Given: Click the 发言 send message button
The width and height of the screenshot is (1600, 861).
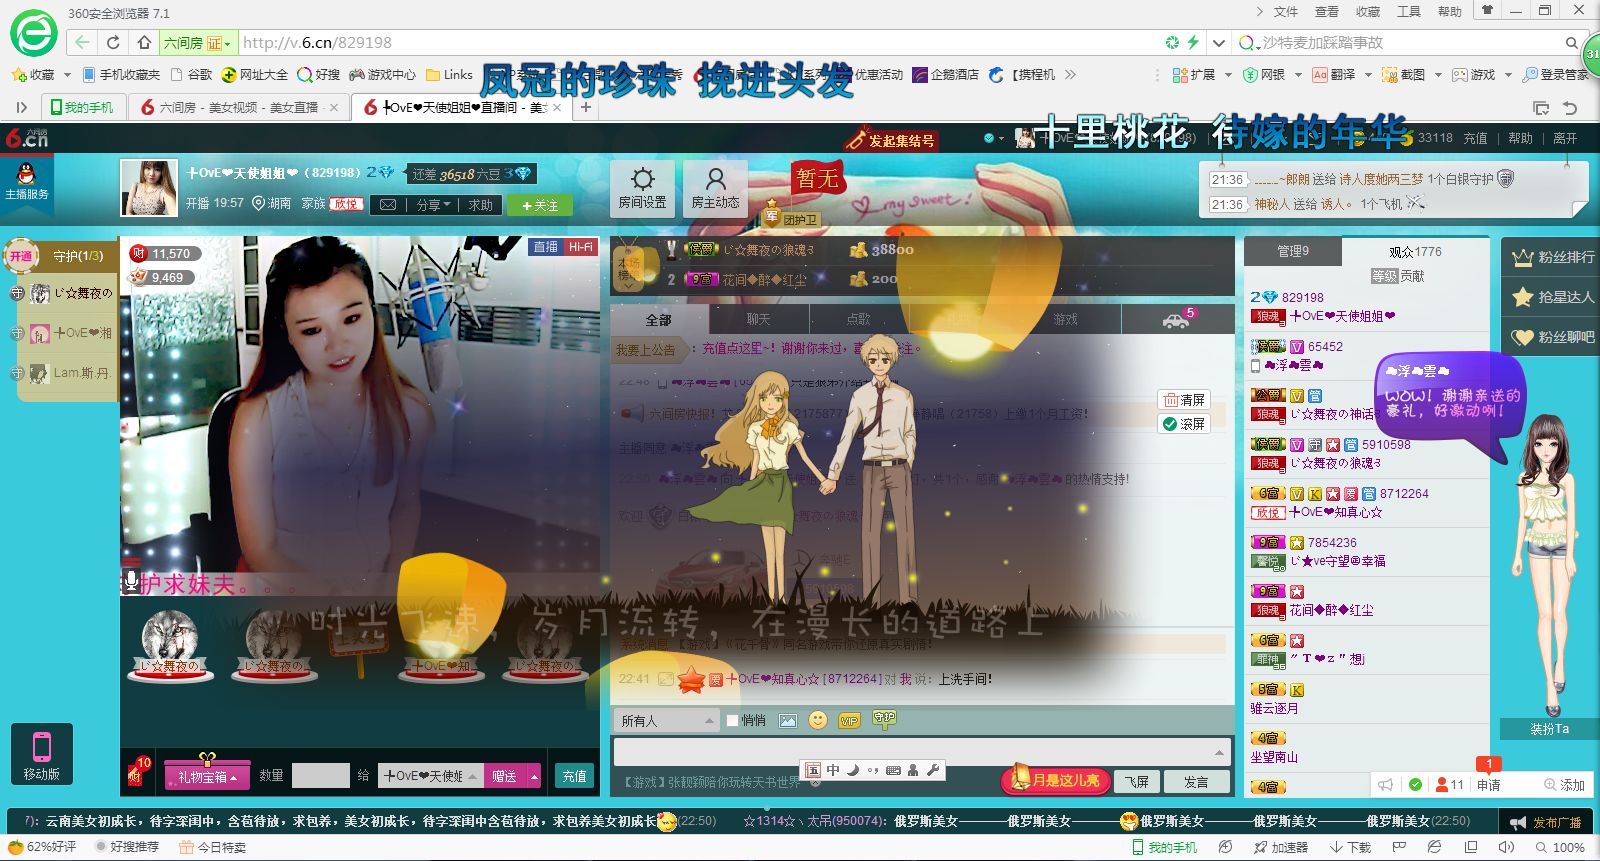Looking at the screenshot, I should click(1196, 781).
